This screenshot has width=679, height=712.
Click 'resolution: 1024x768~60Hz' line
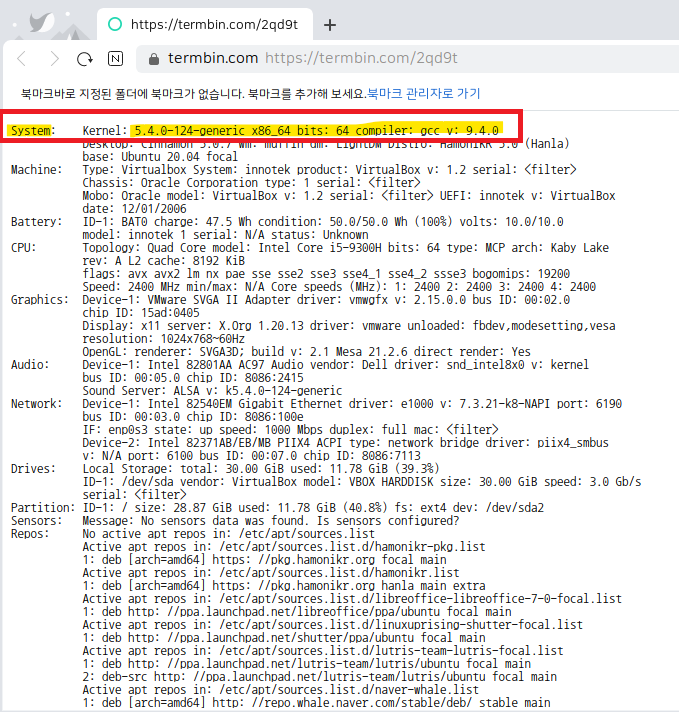pos(164,339)
